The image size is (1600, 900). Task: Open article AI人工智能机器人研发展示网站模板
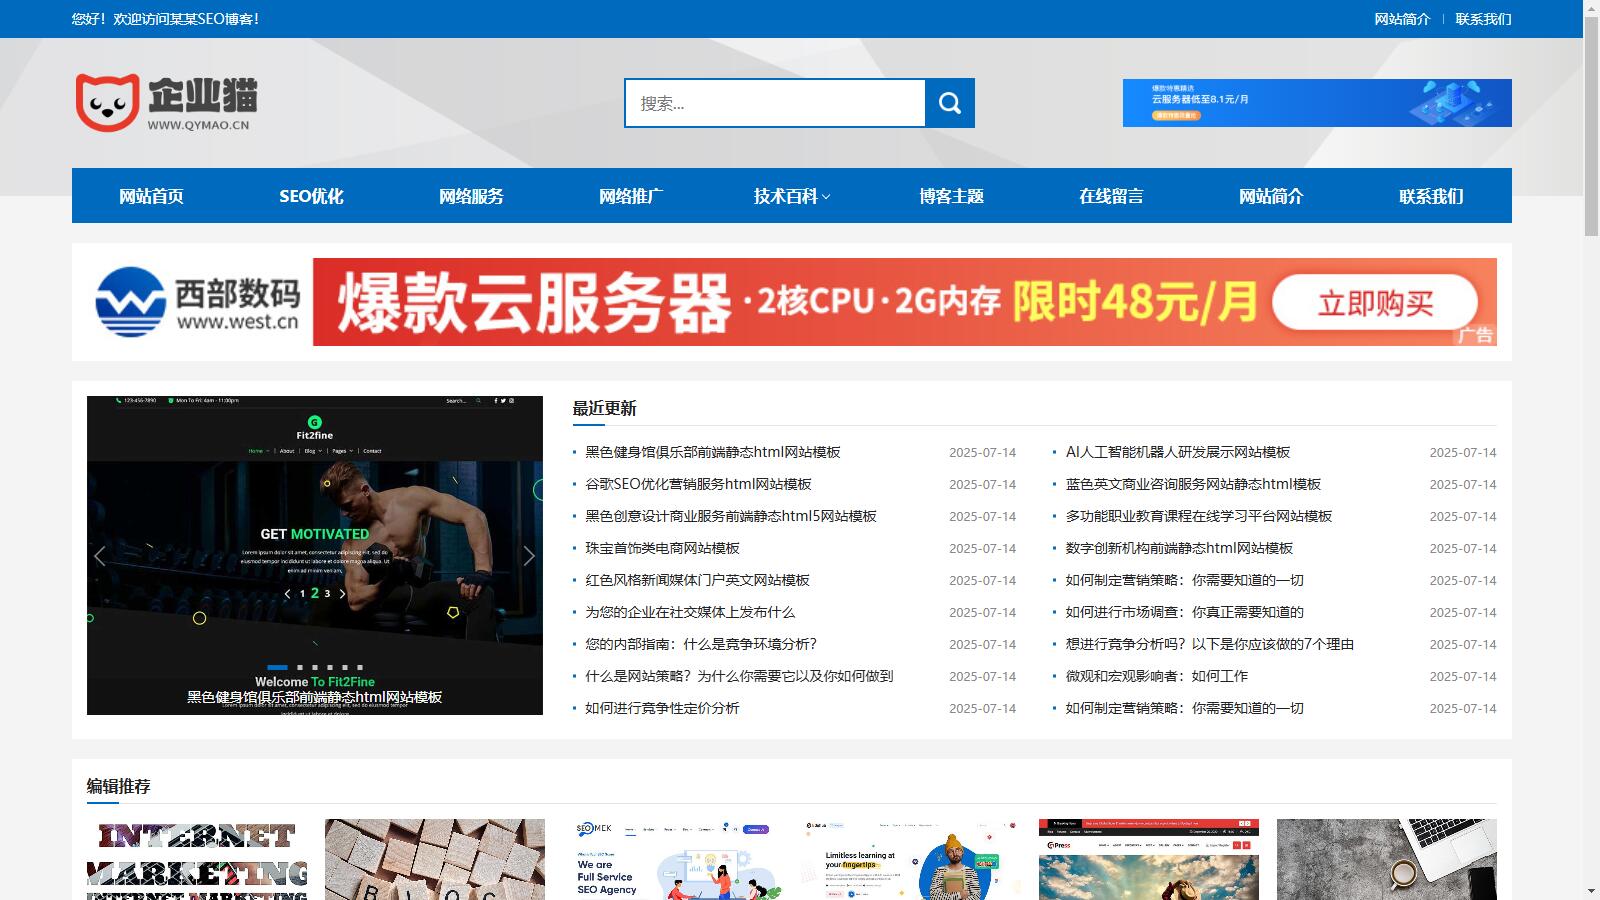point(1177,452)
